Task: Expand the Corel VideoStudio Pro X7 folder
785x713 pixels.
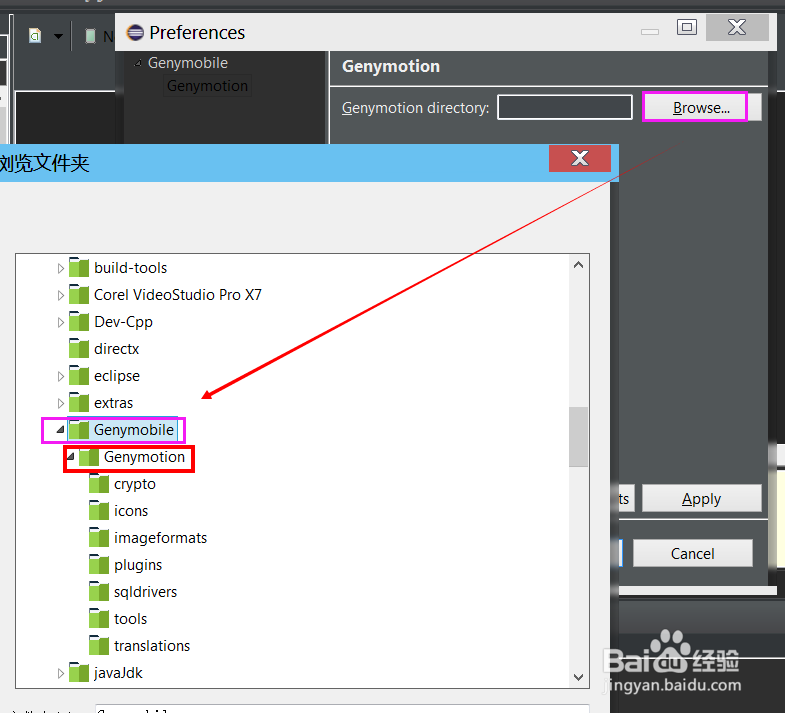Action: coord(61,295)
